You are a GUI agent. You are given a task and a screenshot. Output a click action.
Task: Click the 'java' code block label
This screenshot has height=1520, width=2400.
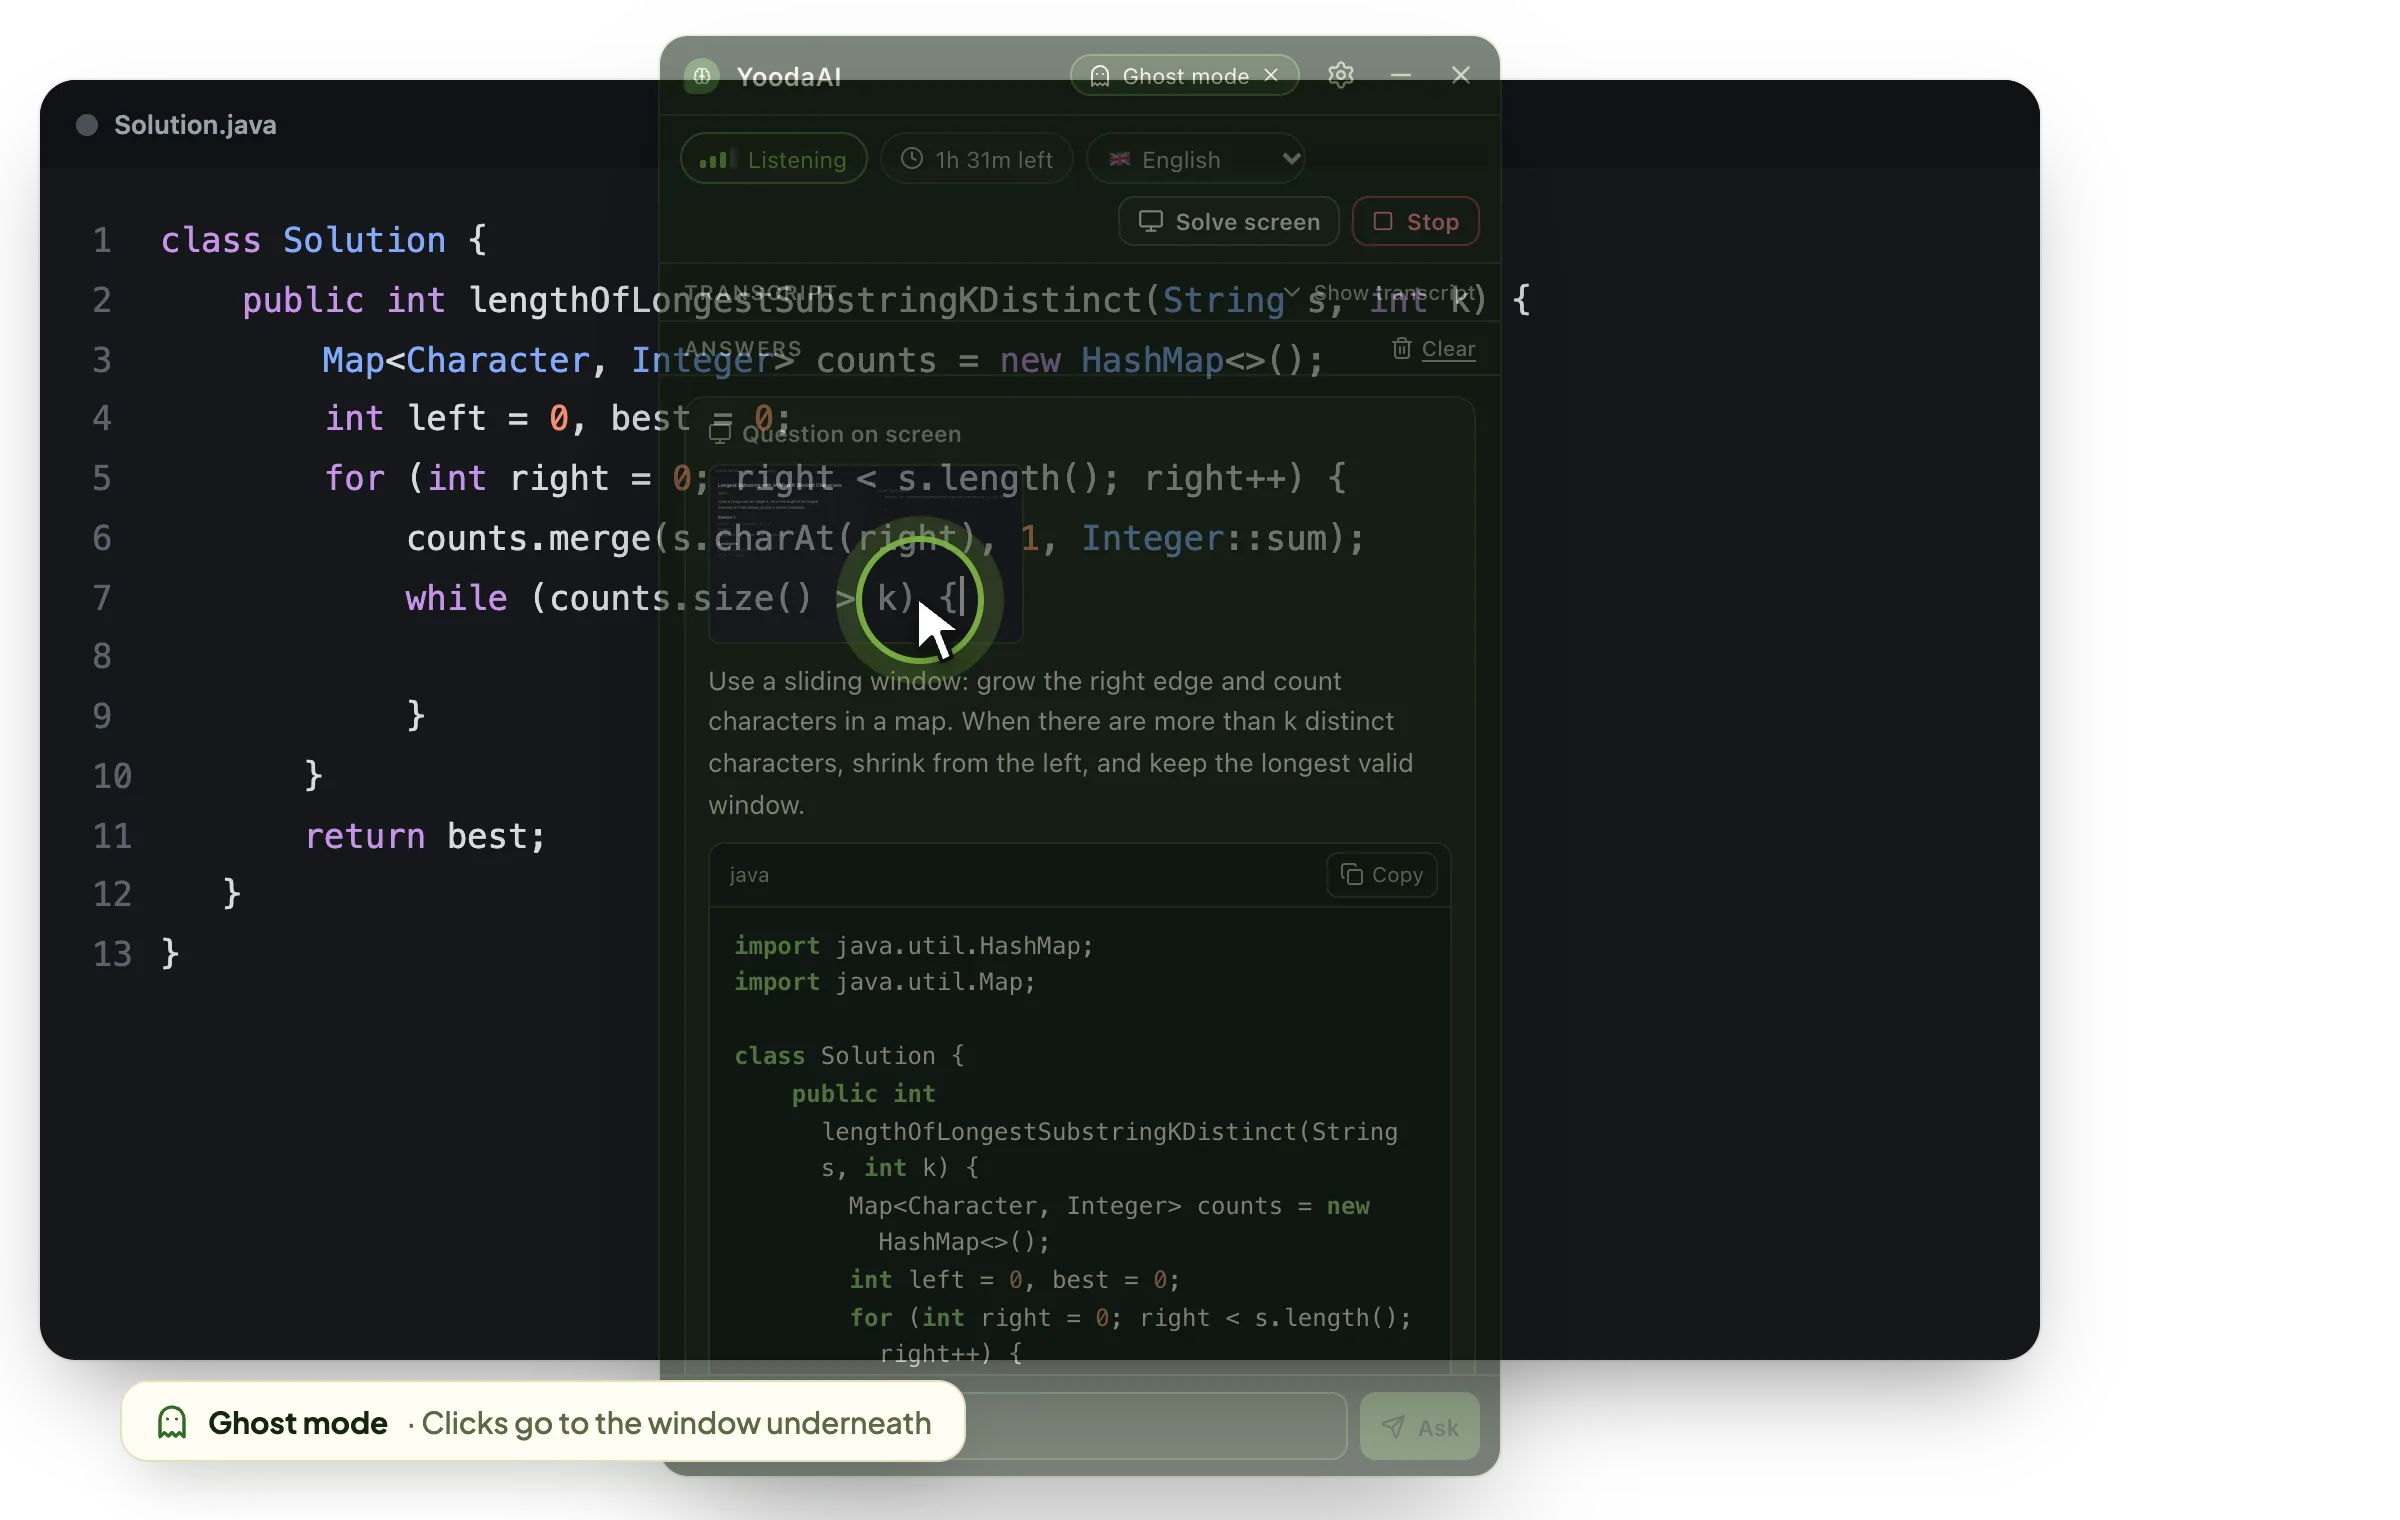(749, 875)
